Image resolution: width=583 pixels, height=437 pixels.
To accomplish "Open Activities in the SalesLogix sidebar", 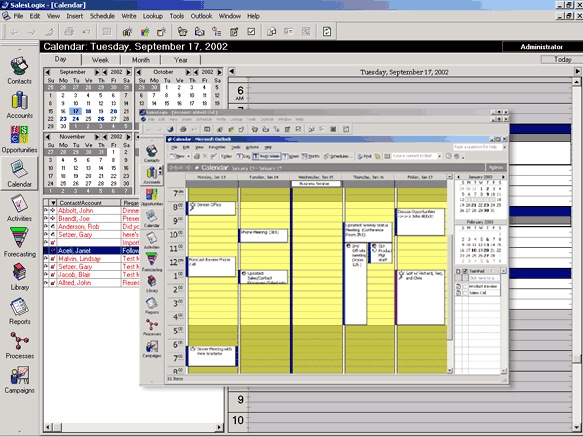I will (x=19, y=208).
